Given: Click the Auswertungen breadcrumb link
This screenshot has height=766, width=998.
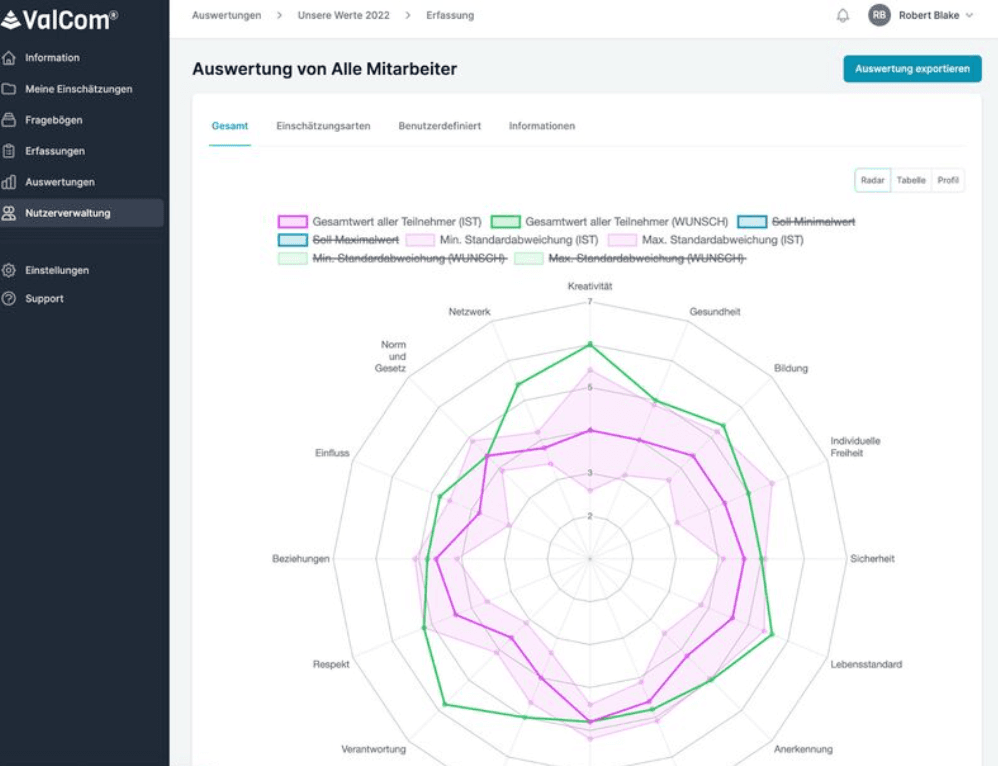Looking at the screenshot, I should [x=227, y=15].
